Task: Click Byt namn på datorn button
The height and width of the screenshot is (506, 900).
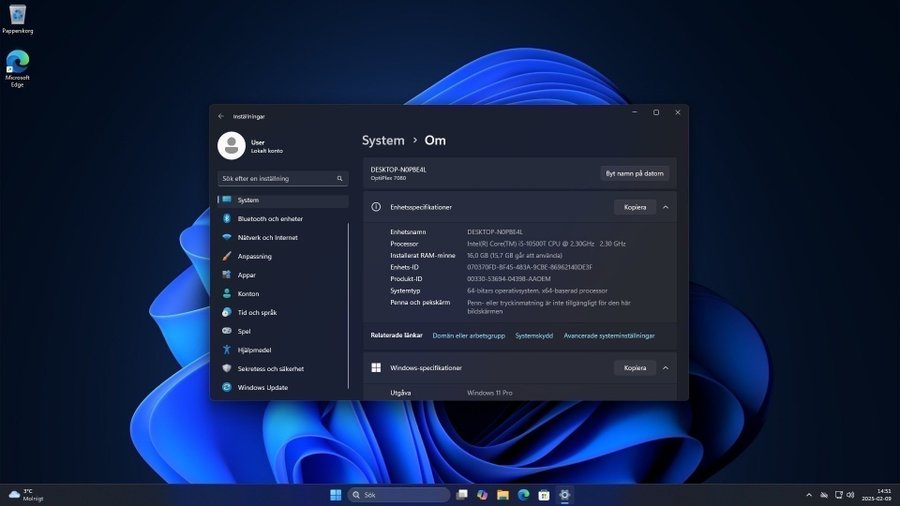Action: pos(634,173)
